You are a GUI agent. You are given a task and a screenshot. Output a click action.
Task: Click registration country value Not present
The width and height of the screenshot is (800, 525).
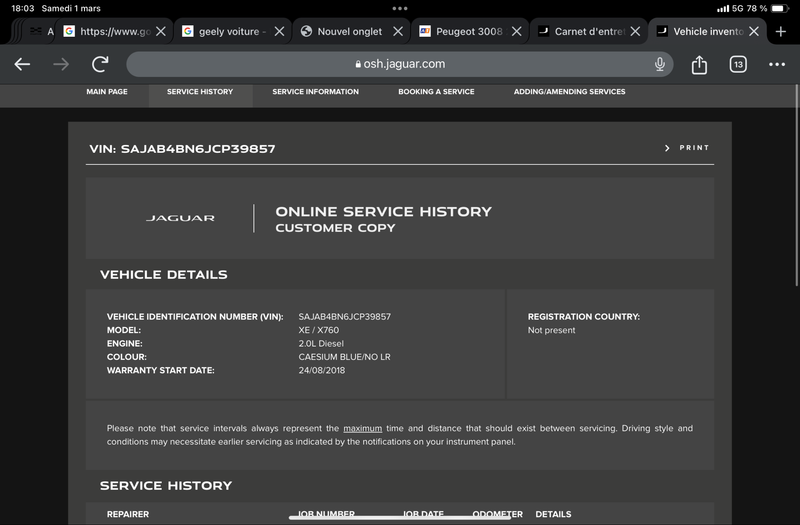[552, 330]
